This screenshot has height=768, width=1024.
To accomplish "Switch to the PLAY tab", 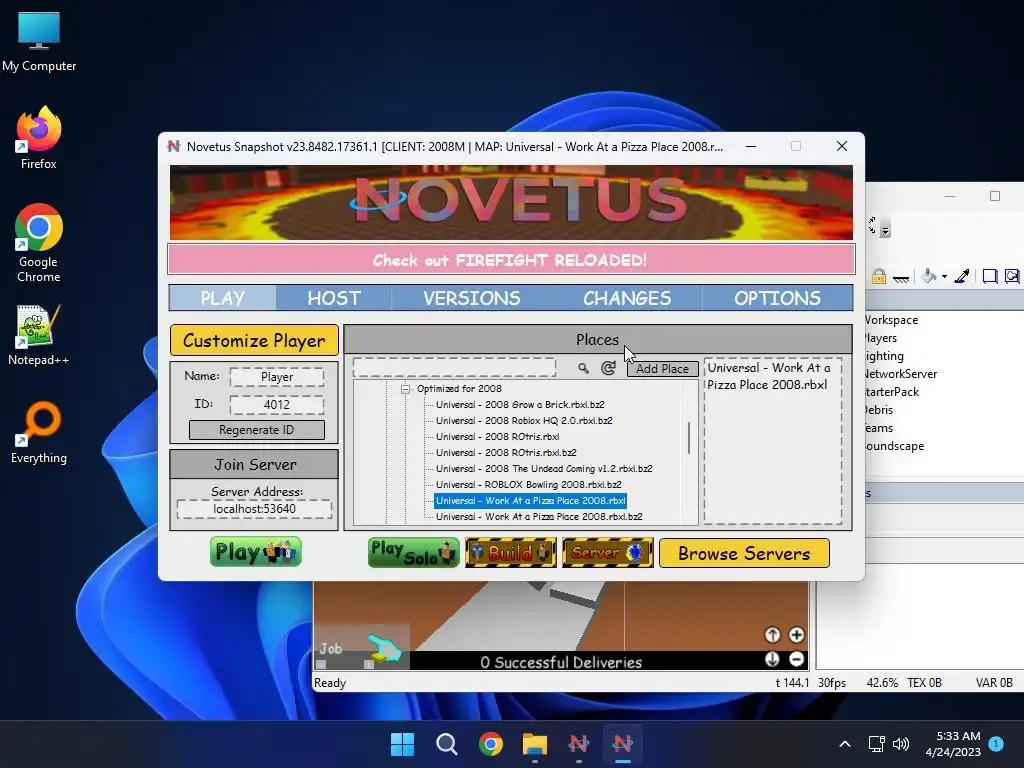I will click(x=223, y=298).
